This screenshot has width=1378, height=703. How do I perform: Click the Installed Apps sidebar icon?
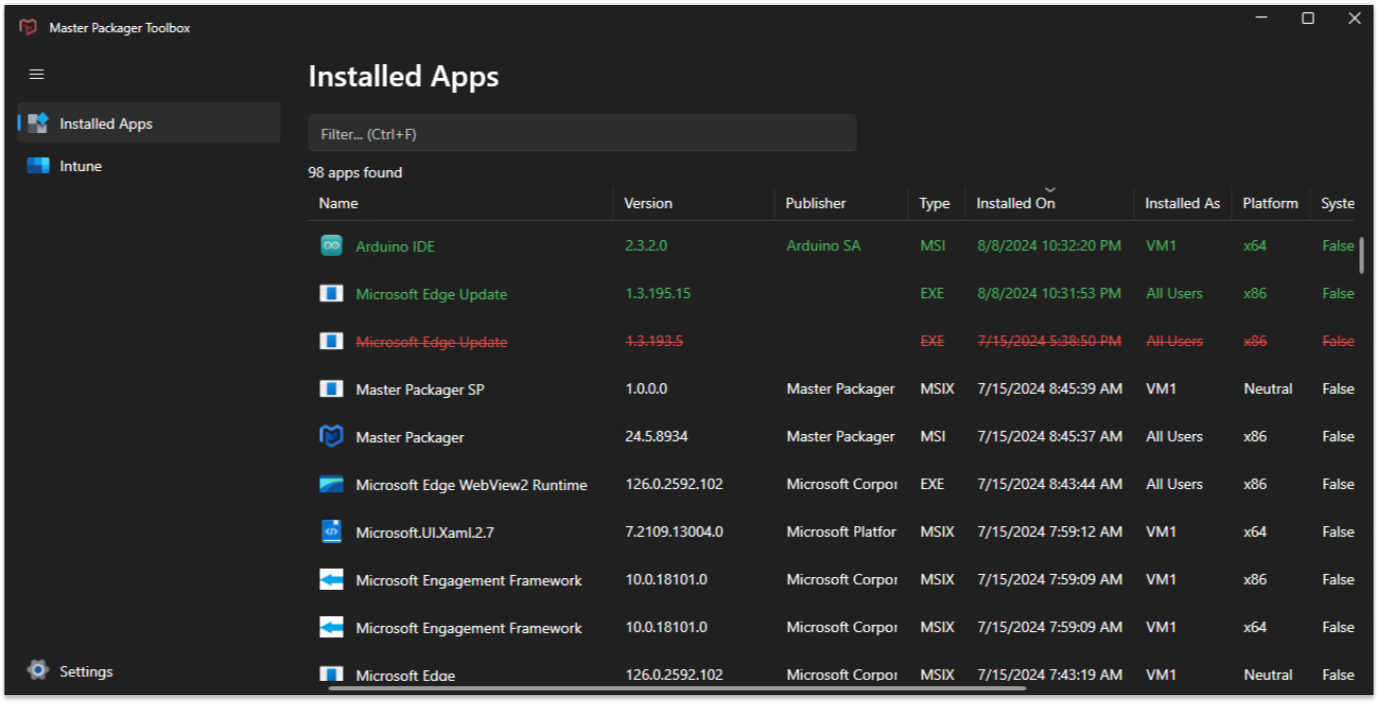coord(38,123)
